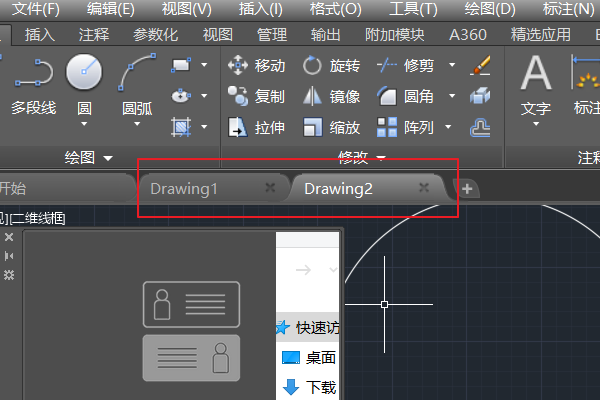The height and width of the screenshot is (400, 600).
Task: Switch to the 附加模块 ribbon tab
Action: pyautogui.click(x=395, y=35)
